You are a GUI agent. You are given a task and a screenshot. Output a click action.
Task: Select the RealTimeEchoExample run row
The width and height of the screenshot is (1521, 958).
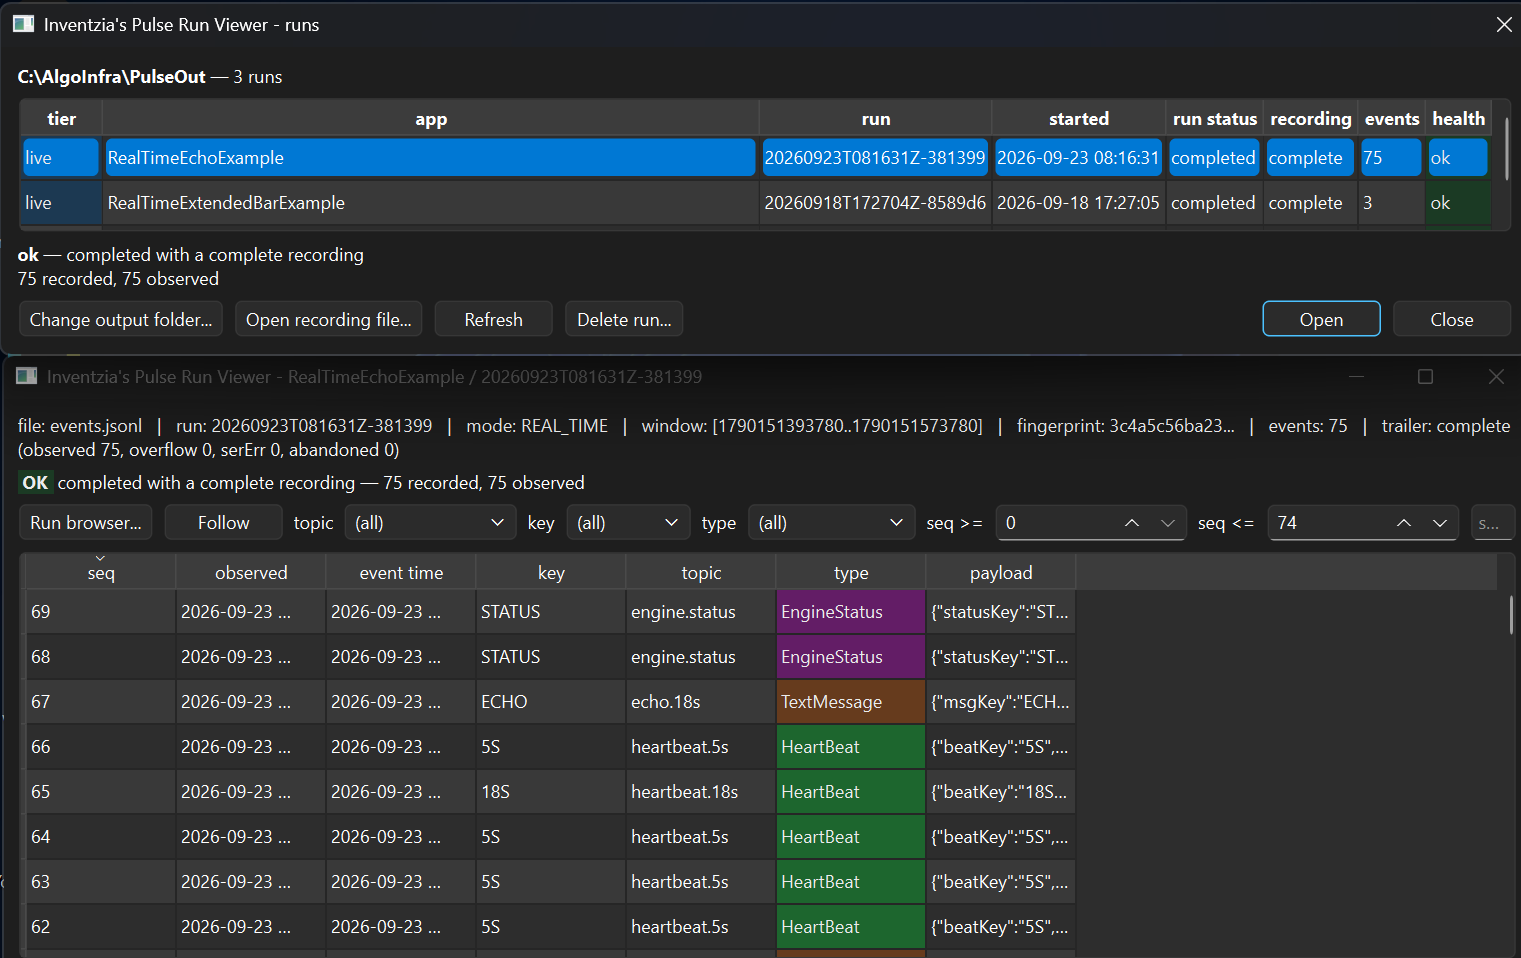[756, 157]
